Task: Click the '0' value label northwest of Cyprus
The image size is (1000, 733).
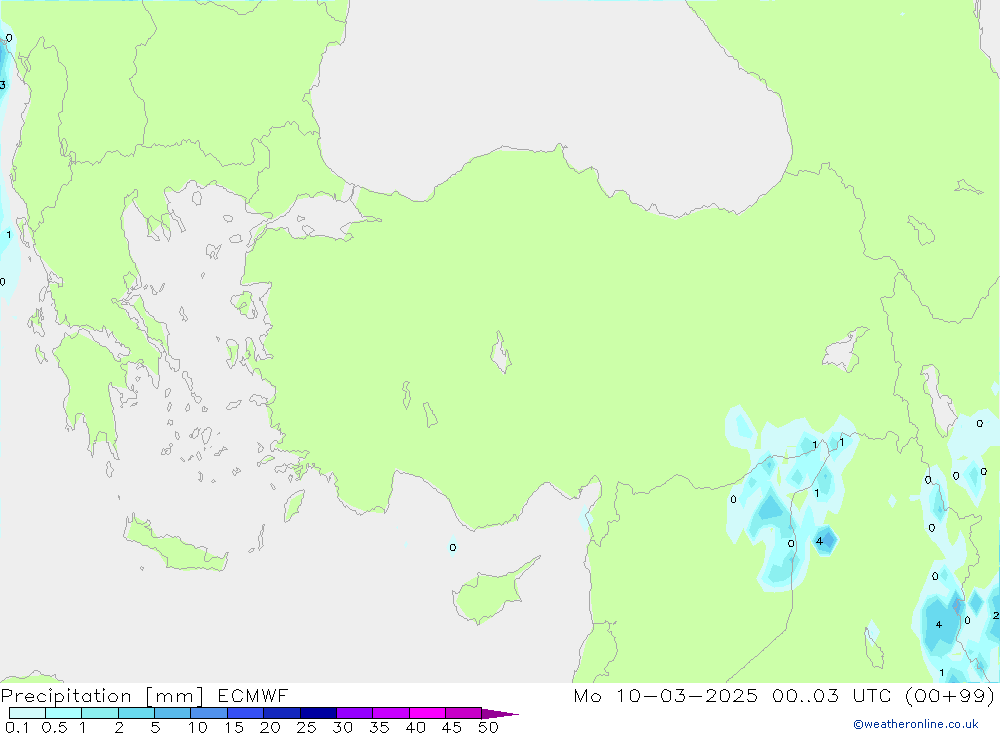Action: coord(452,547)
